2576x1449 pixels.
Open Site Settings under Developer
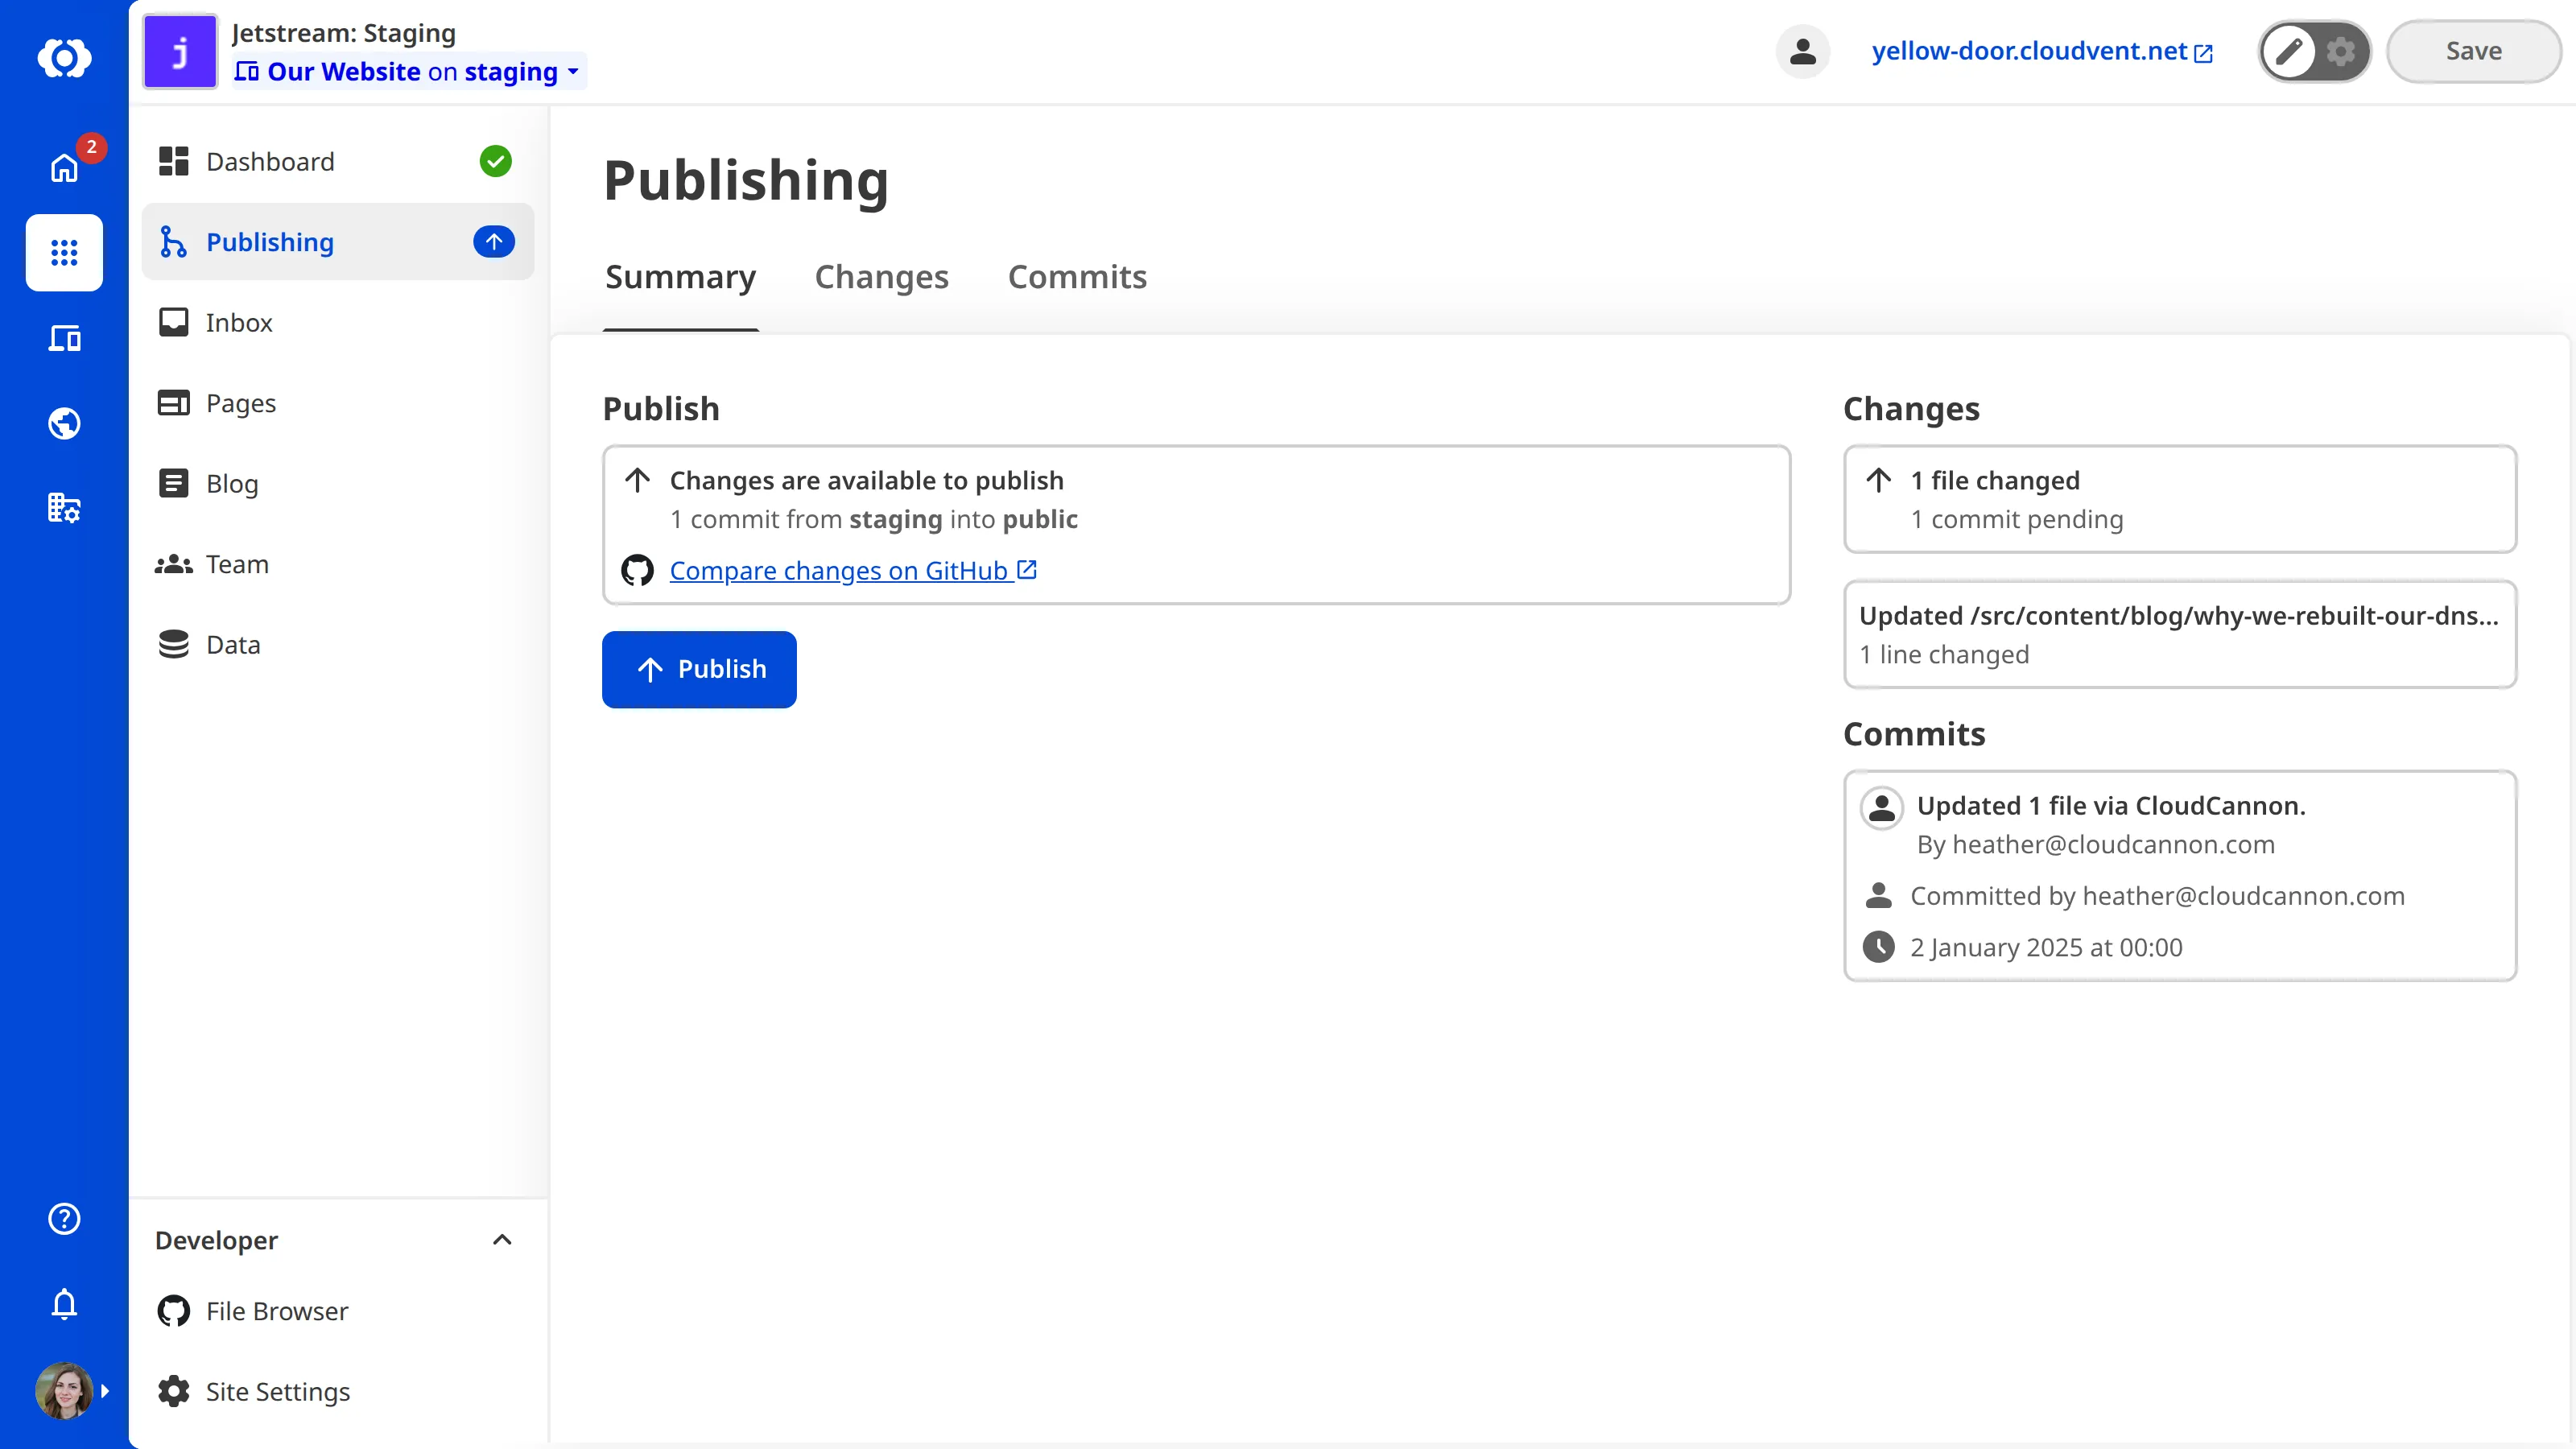(x=338, y=1392)
